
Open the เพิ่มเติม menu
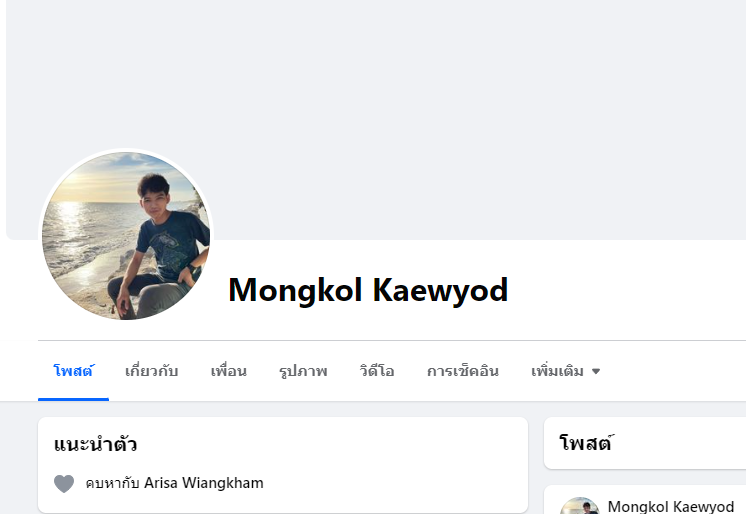565,371
